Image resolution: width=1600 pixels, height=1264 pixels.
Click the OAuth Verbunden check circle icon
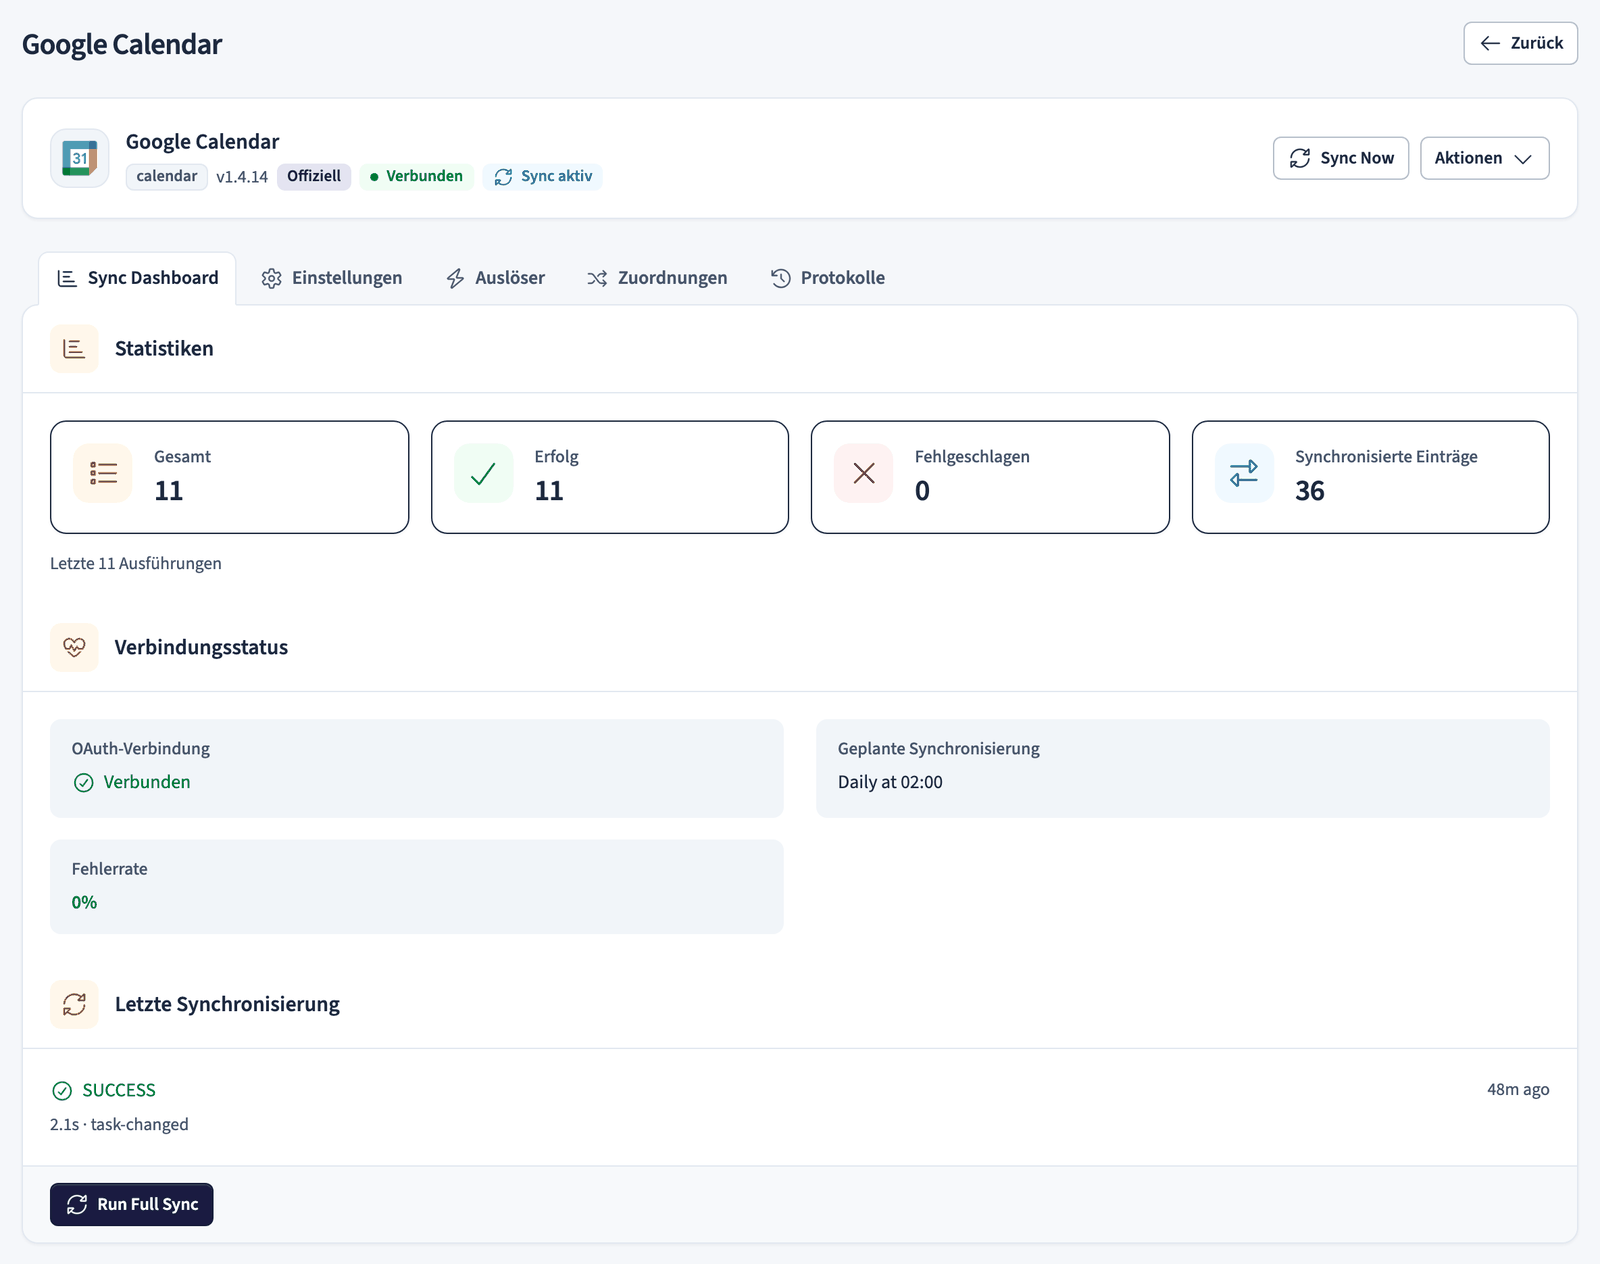point(84,783)
